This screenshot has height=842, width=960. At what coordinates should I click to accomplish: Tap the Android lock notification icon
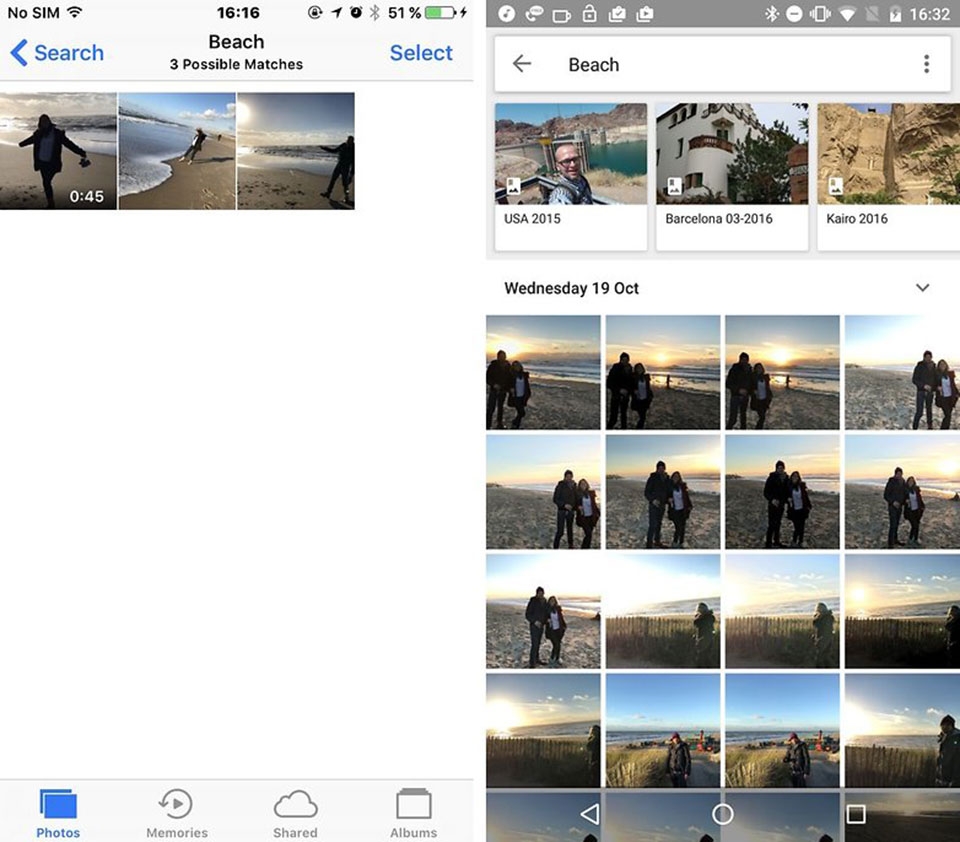[589, 13]
